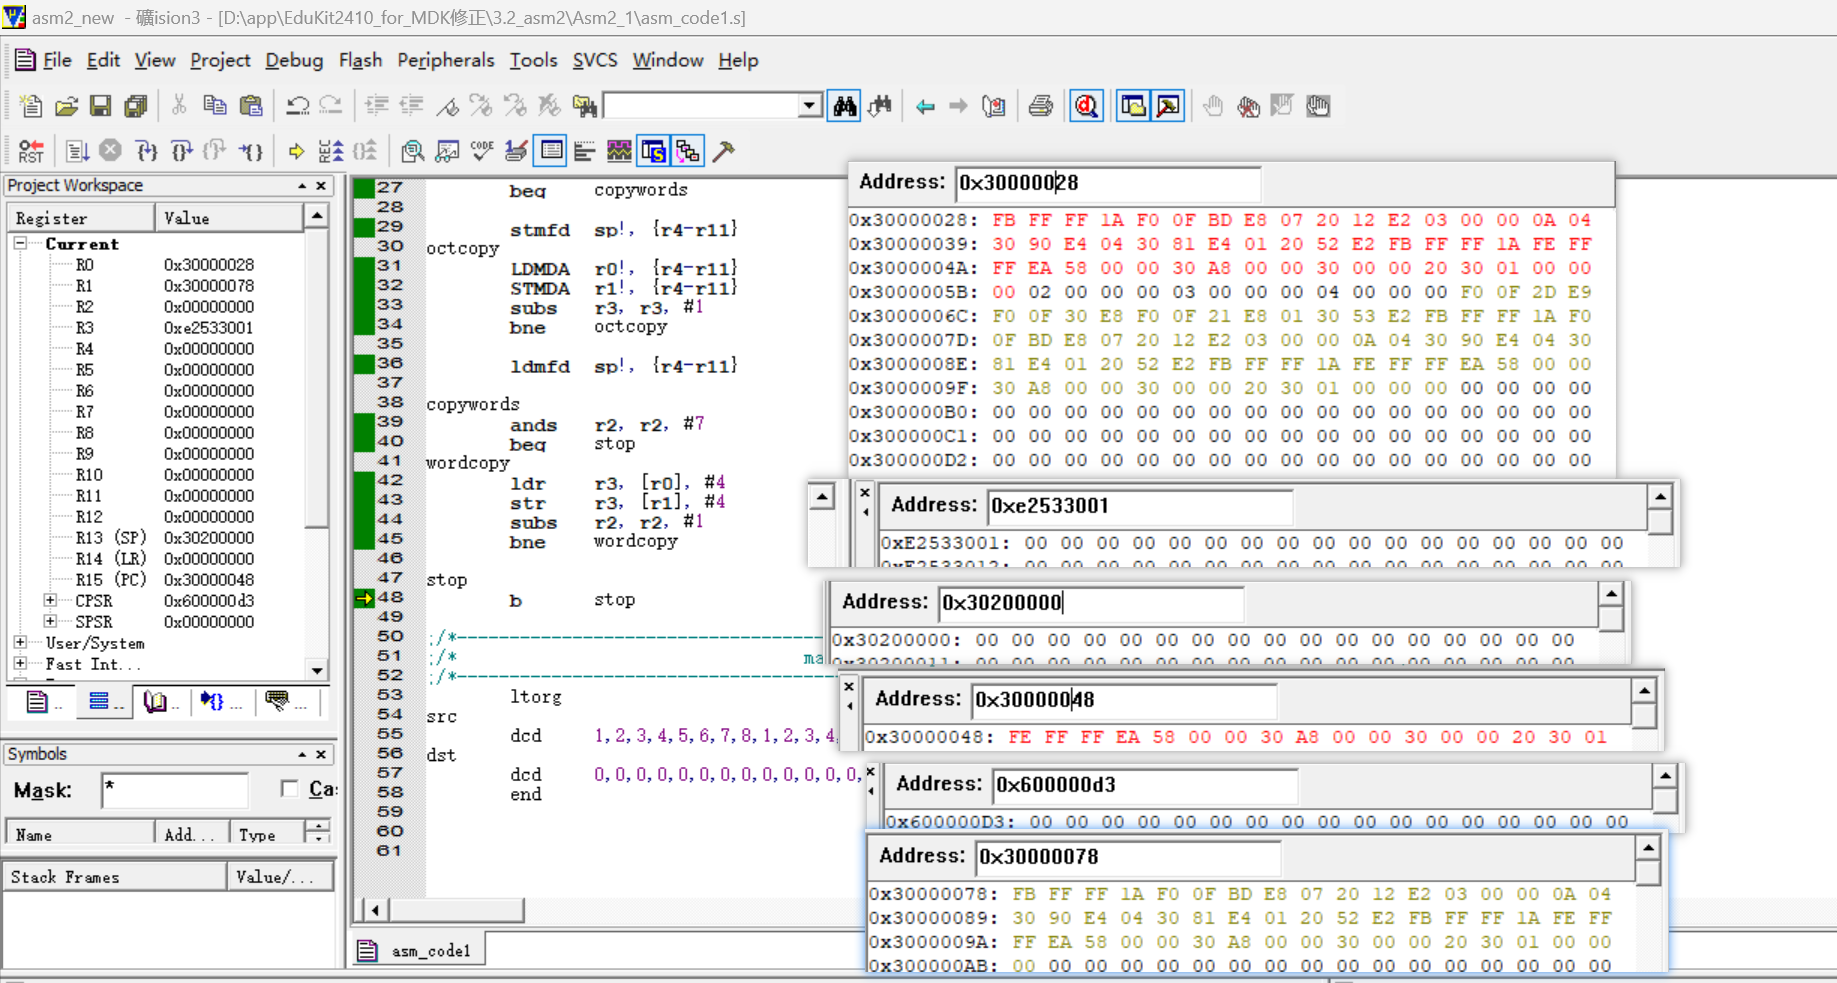Image resolution: width=1837 pixels, height=983 pixels.
Task: Open the Code Coverage icon
Action: 482,151
